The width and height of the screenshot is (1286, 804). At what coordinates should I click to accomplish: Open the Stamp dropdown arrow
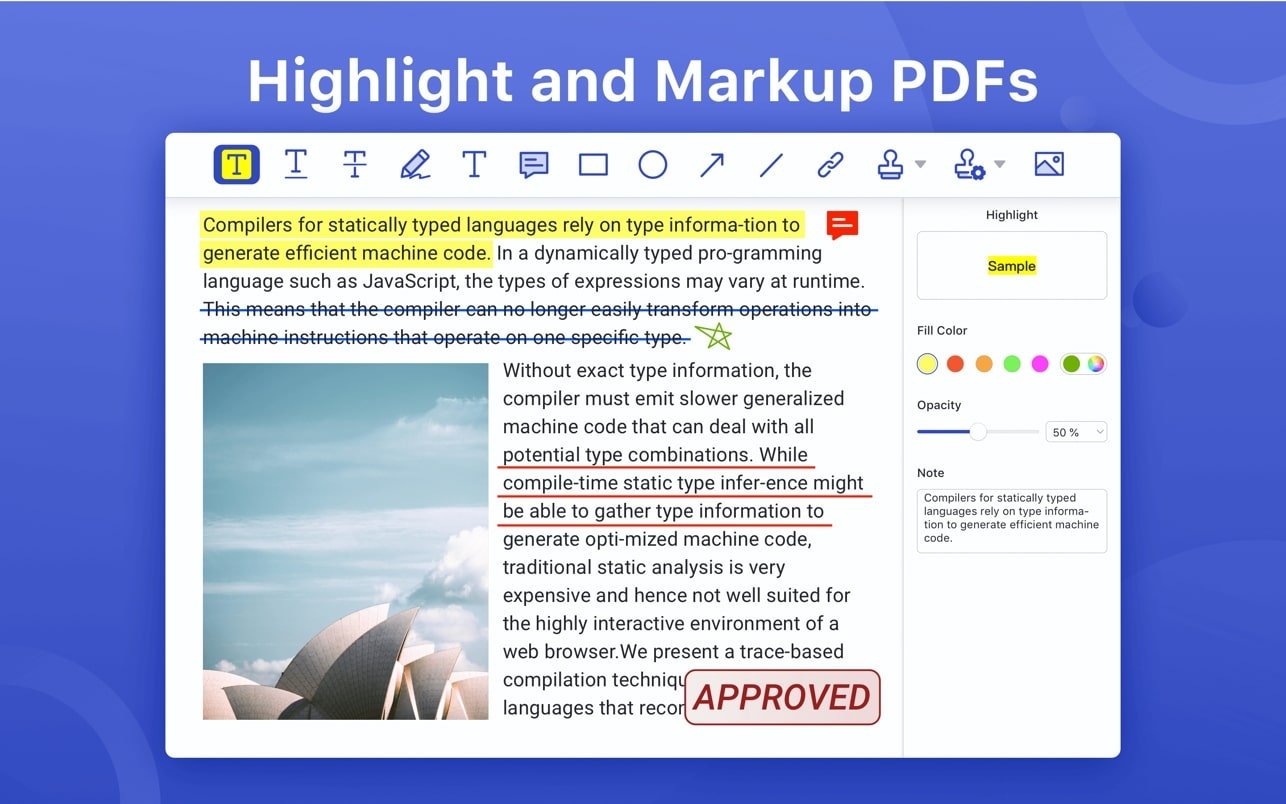(x=920, y=165)
